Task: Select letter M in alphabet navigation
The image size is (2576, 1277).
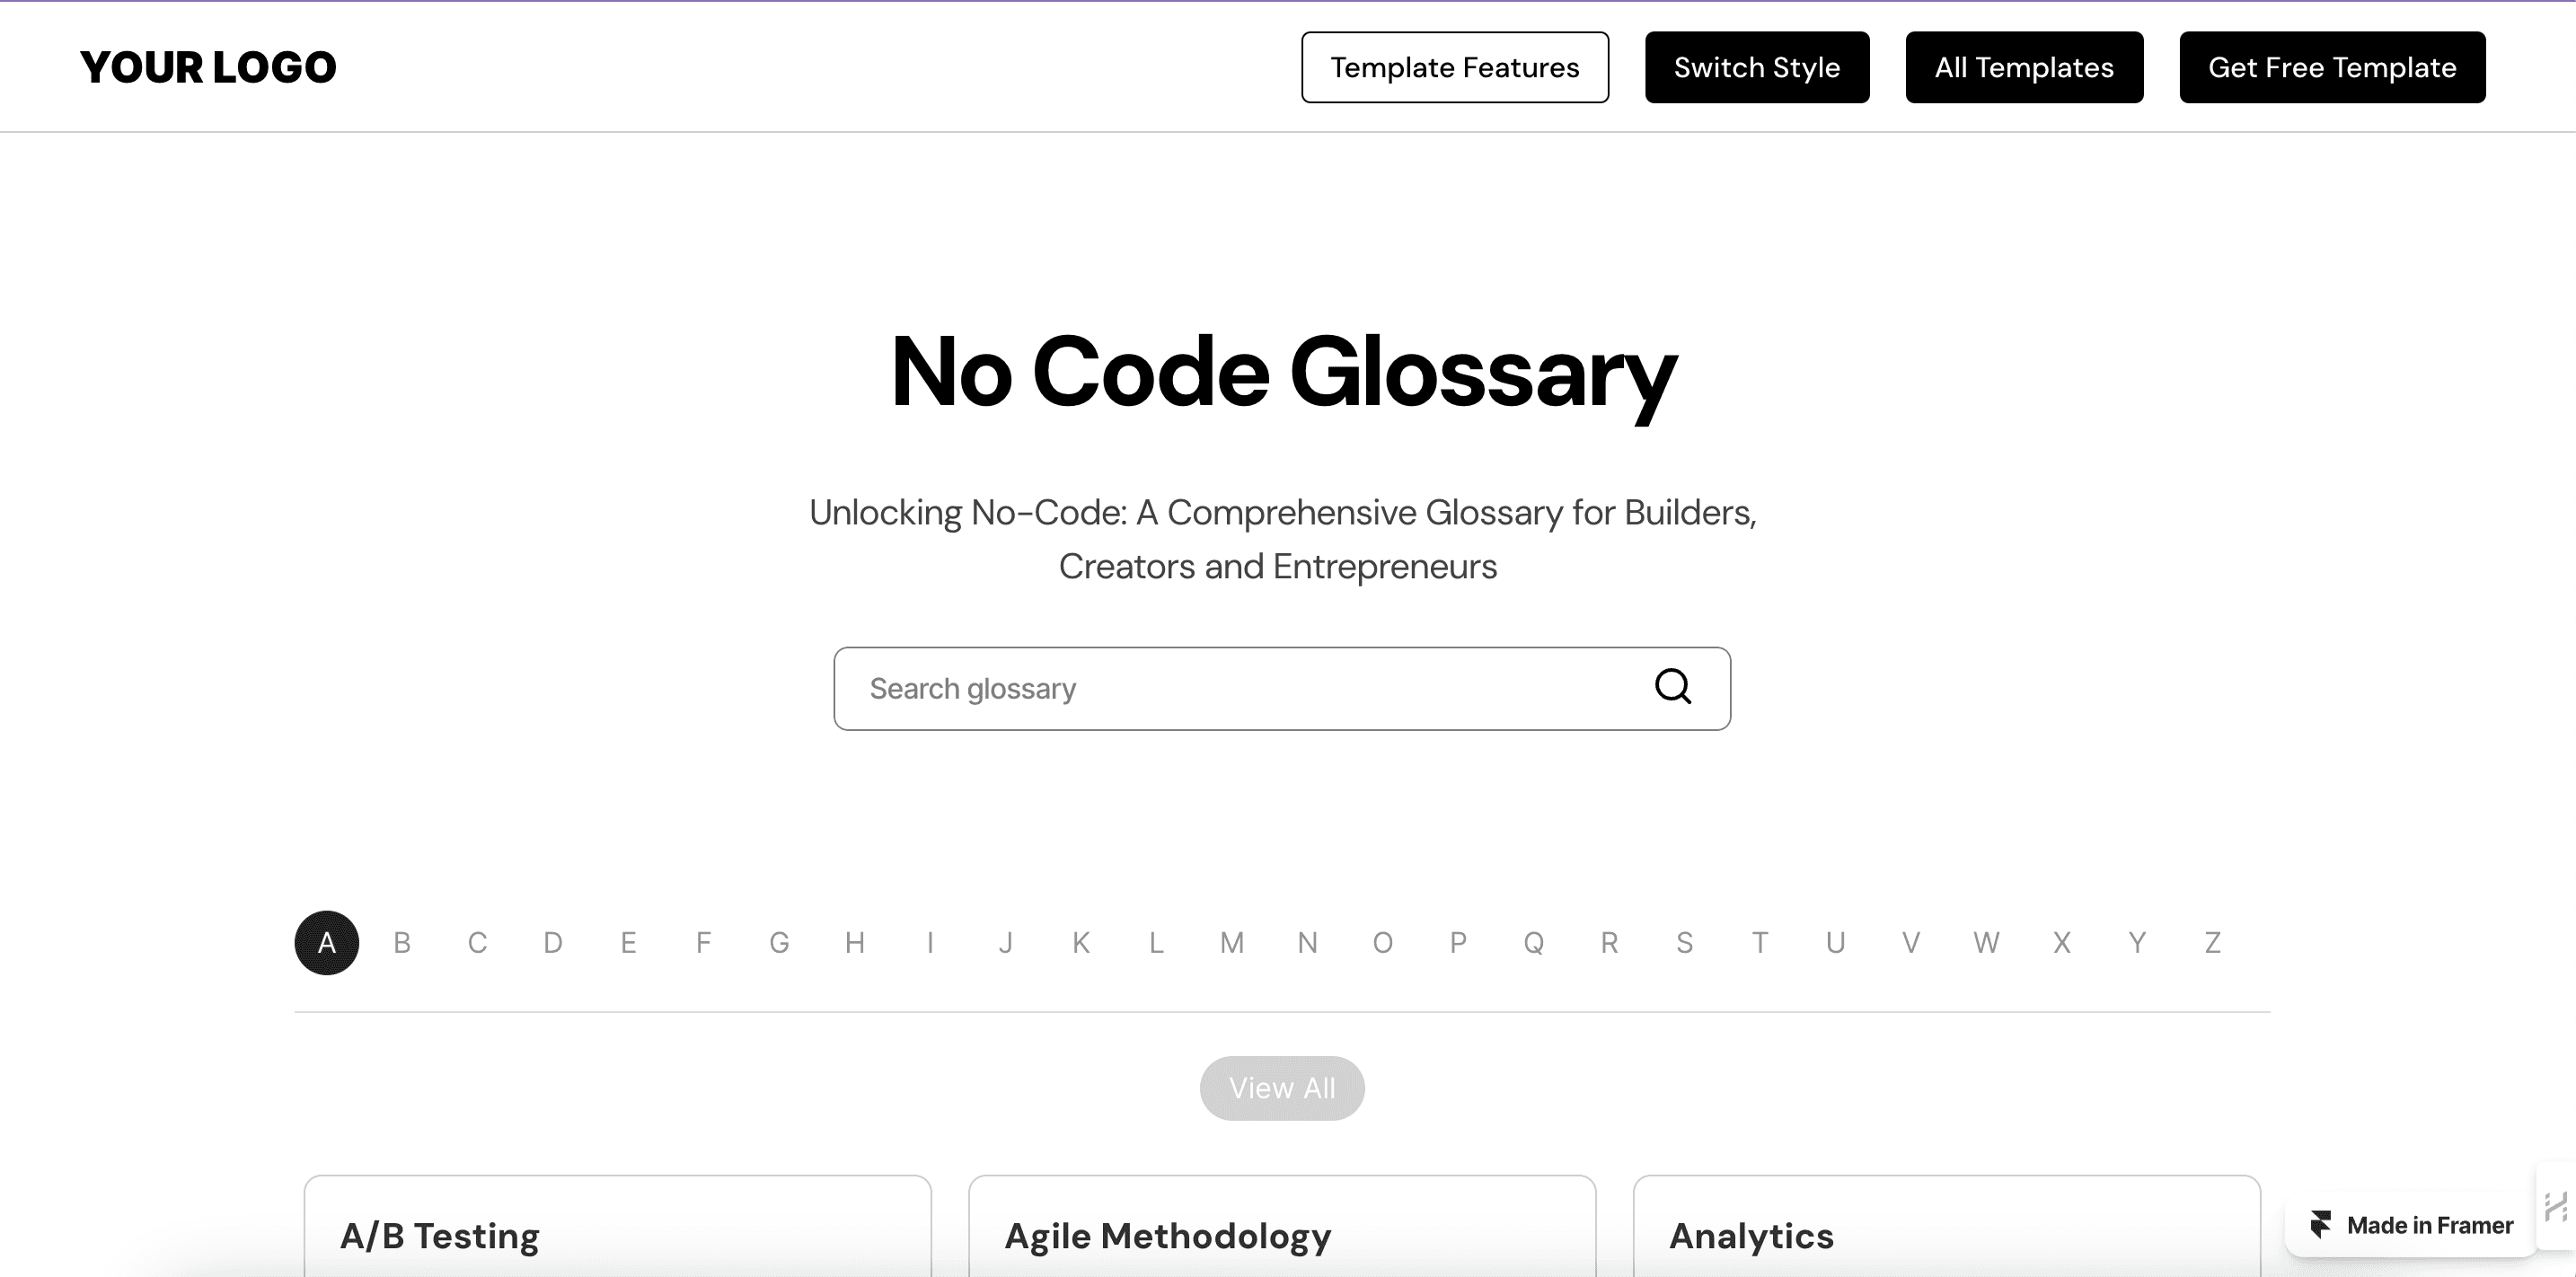Action: click(1231, 942)
